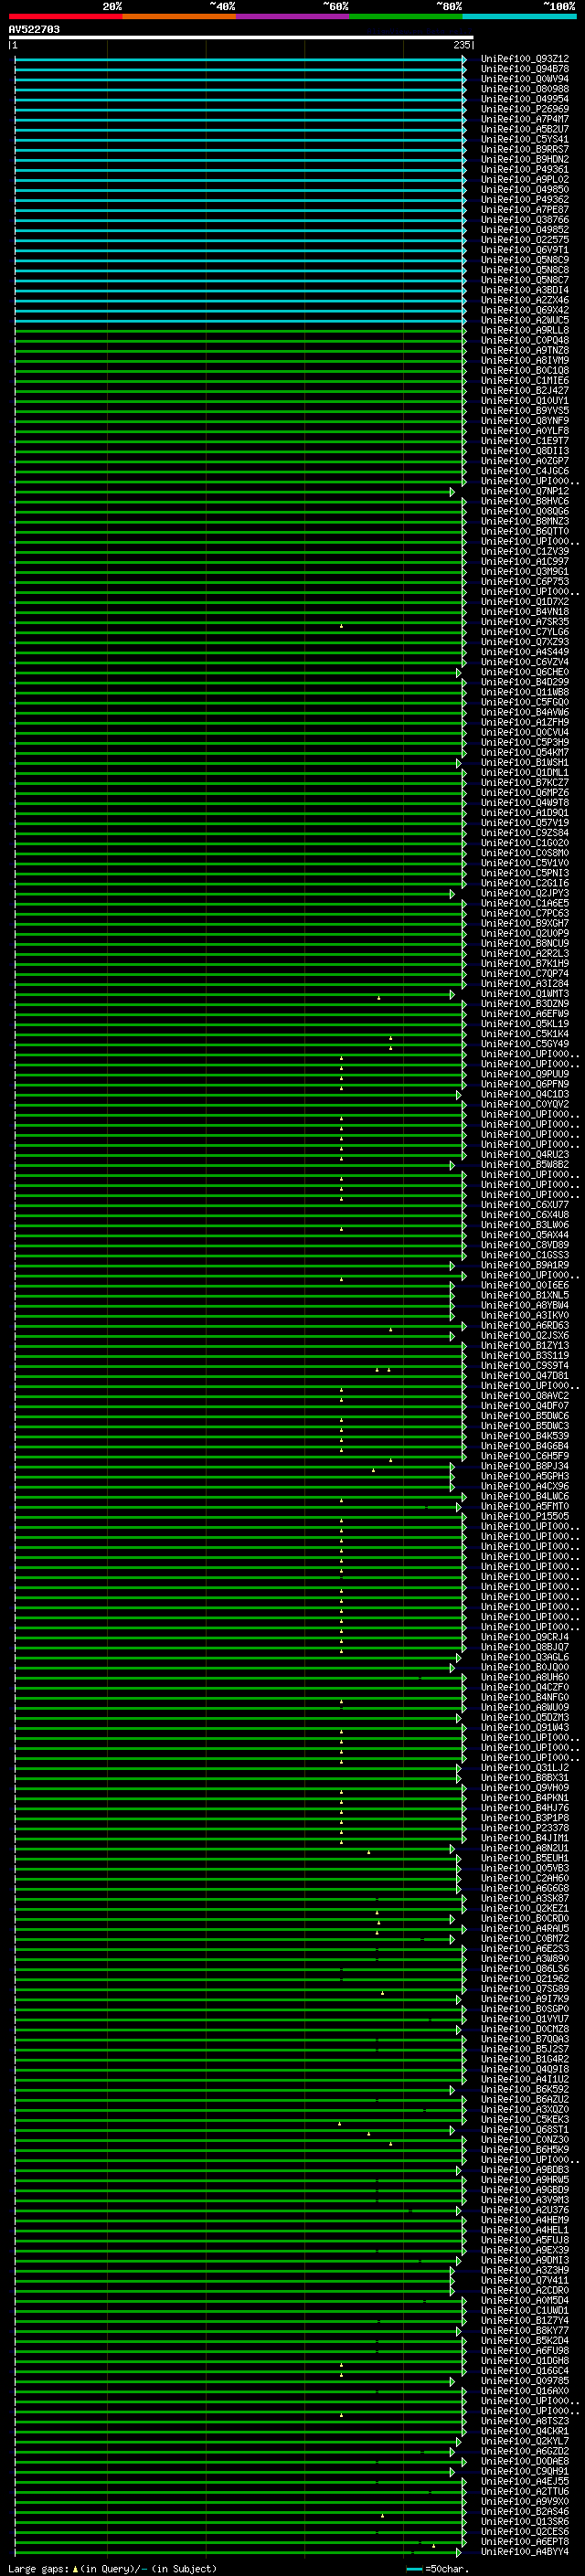Click hit label UniRef100_Q7NP12
This screenshot has height=2576, width=585.
pos(524,491)
